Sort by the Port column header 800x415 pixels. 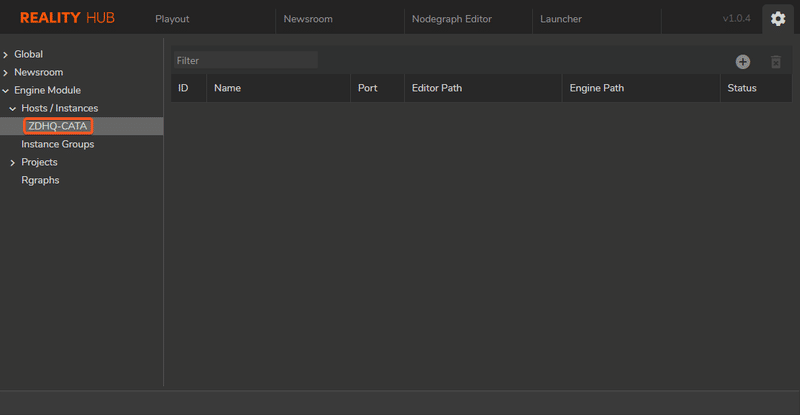click(x=377, y=88)
